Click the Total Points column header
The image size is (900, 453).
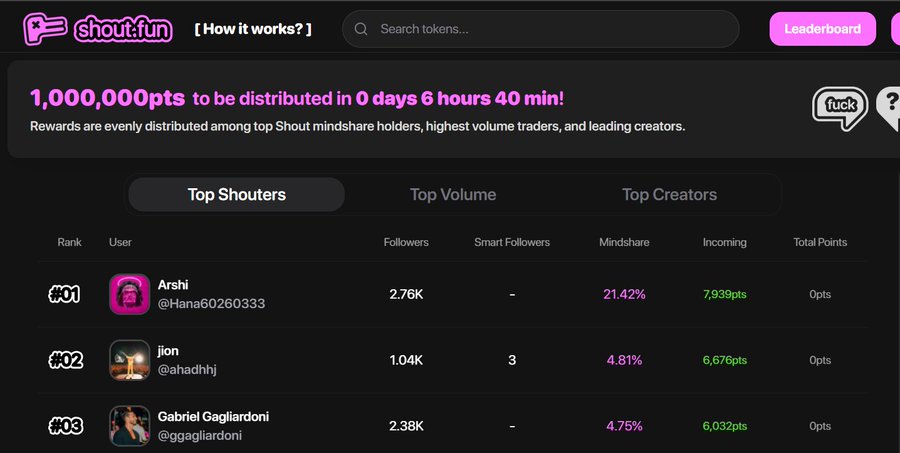click(820, 242)
